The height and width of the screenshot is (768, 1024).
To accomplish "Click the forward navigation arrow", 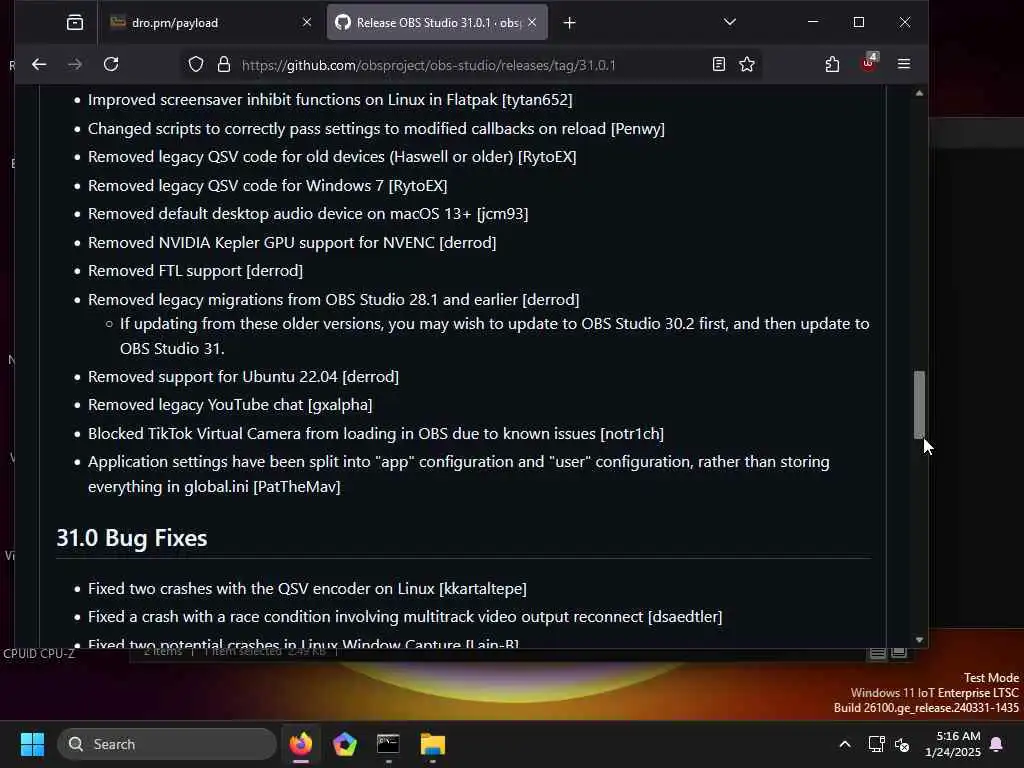I will 75,64.
